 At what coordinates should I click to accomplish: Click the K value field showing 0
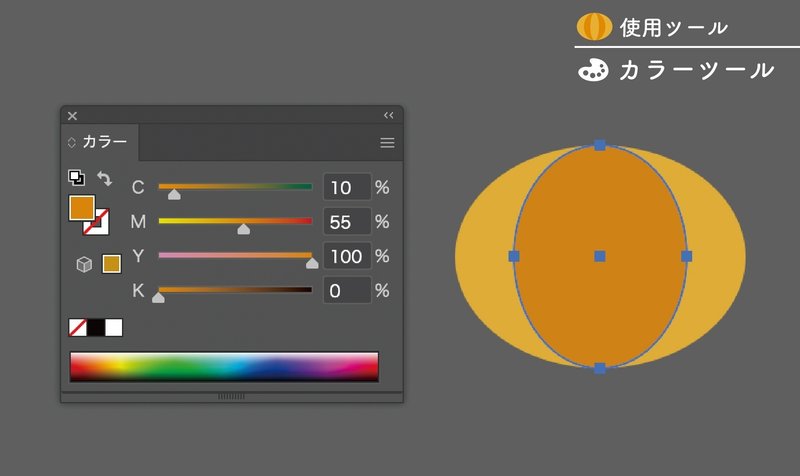tap(347, 290)
